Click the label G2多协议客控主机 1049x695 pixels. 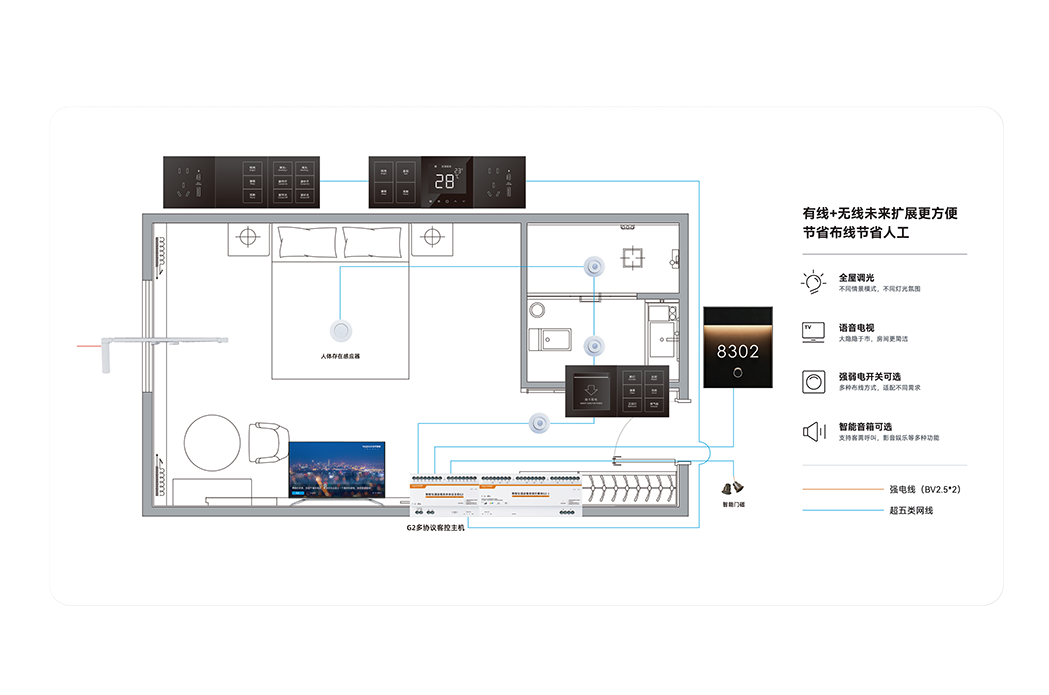(x=436, y=528)
